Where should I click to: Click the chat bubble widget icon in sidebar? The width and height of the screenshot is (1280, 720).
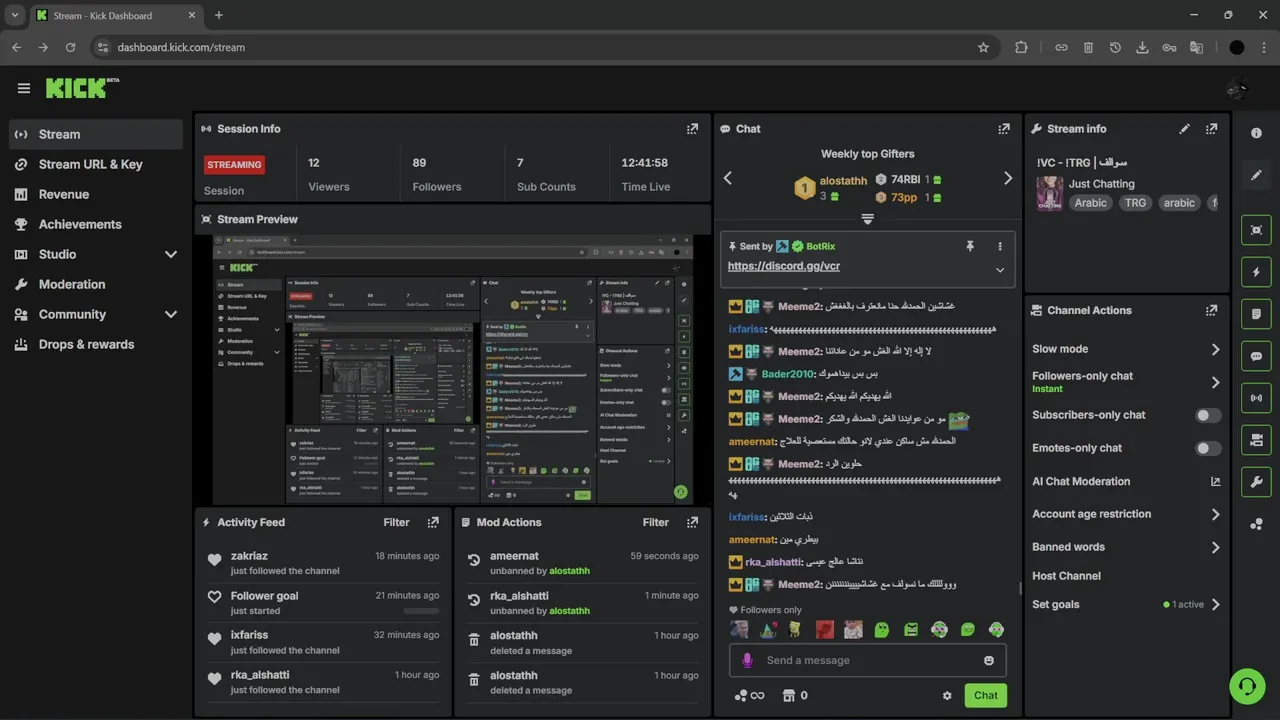coord(1256,356)
